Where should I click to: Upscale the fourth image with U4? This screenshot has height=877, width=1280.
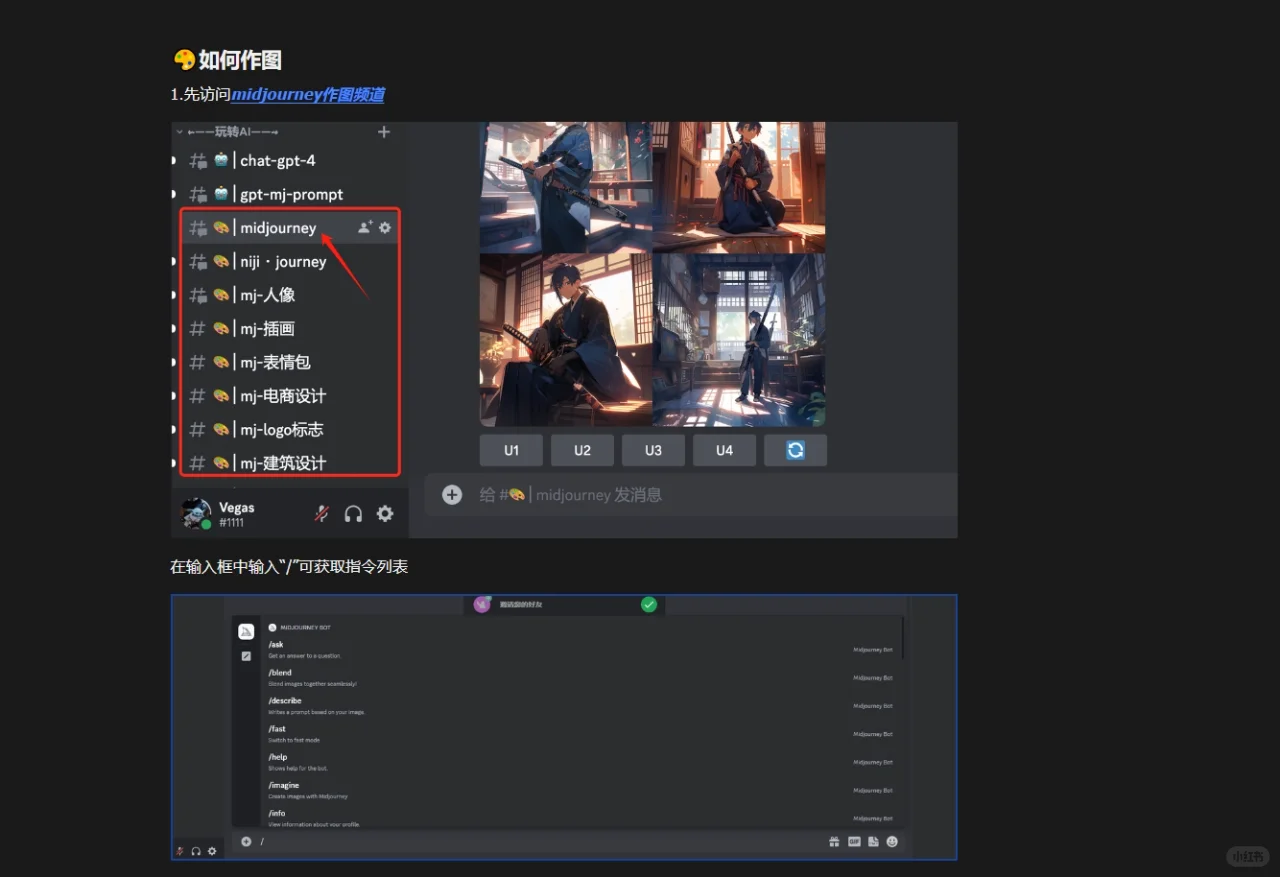724,450
